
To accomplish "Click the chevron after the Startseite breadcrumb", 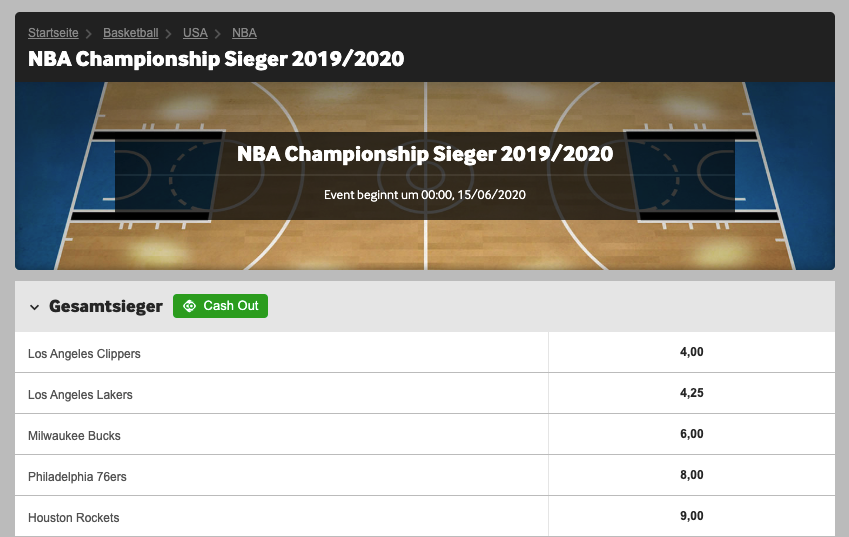I will pyautogui.click(x=89, y=34).
